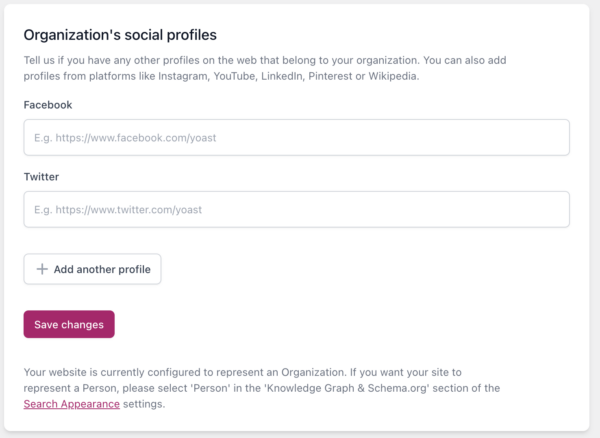
Task: Click the twitter.com/yoast placeholder example
Action: (118, 210)
